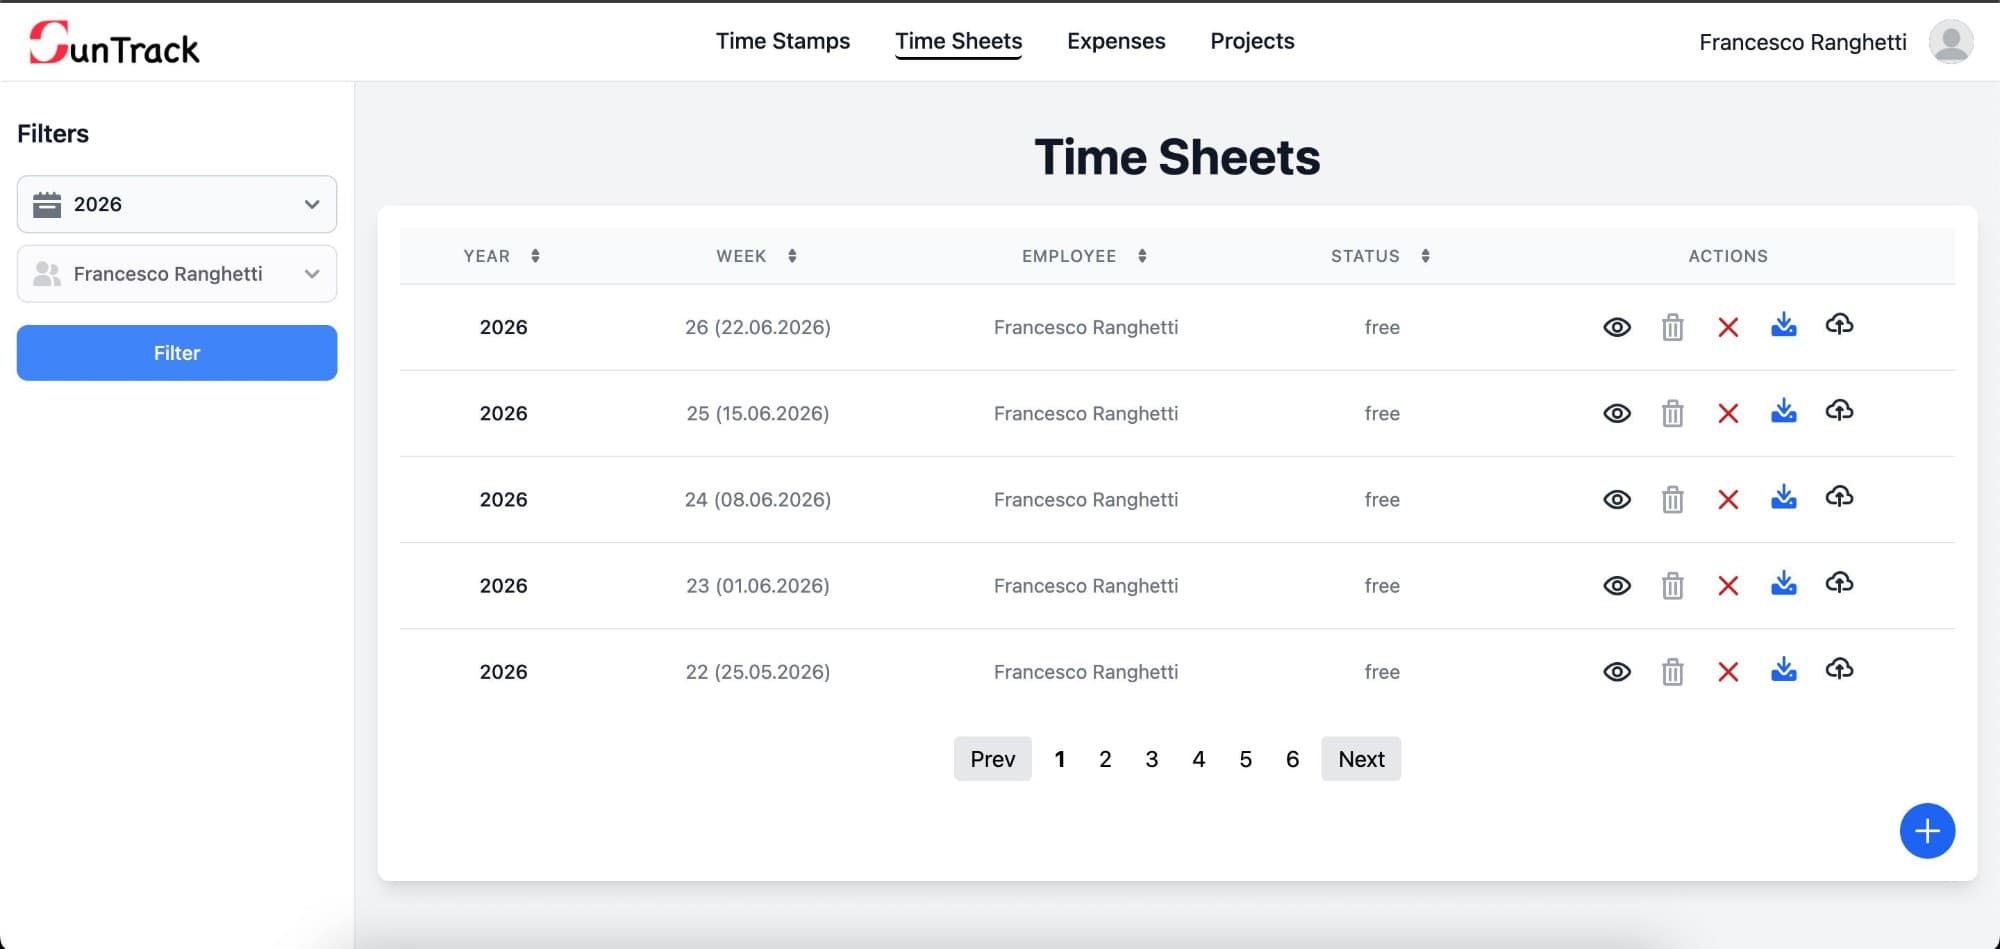Screen dimensions: 2000x949
Task: Click the red X for week 24
Action: coord(1728,499)
